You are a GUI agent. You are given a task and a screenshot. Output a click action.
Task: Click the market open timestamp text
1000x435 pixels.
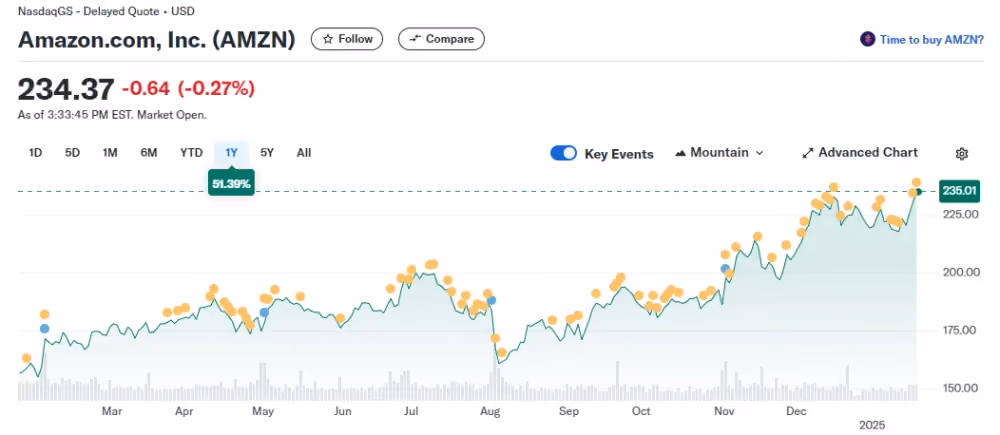pos(112,115)
